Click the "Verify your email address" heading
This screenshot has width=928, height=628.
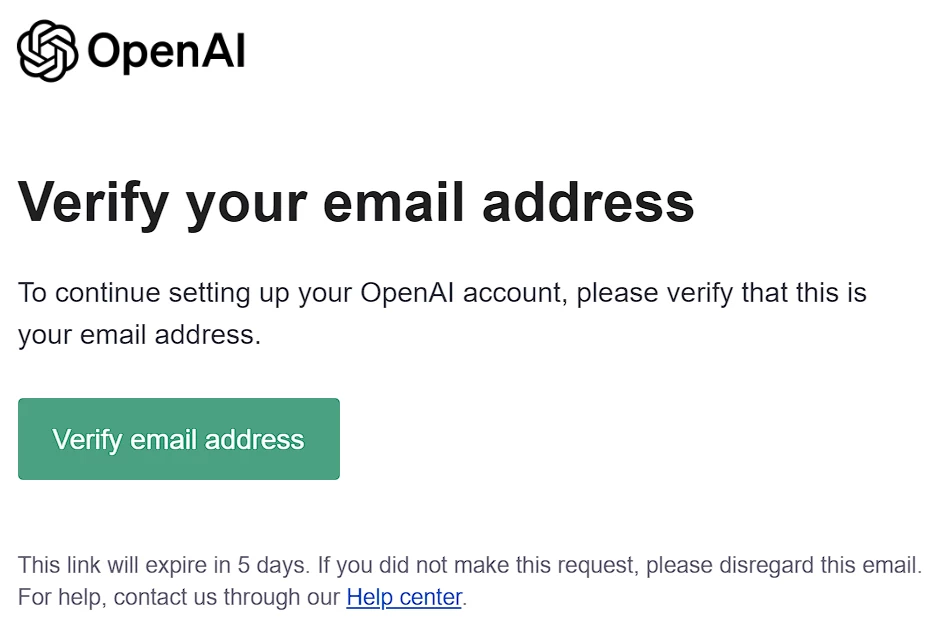click(356, 204)
